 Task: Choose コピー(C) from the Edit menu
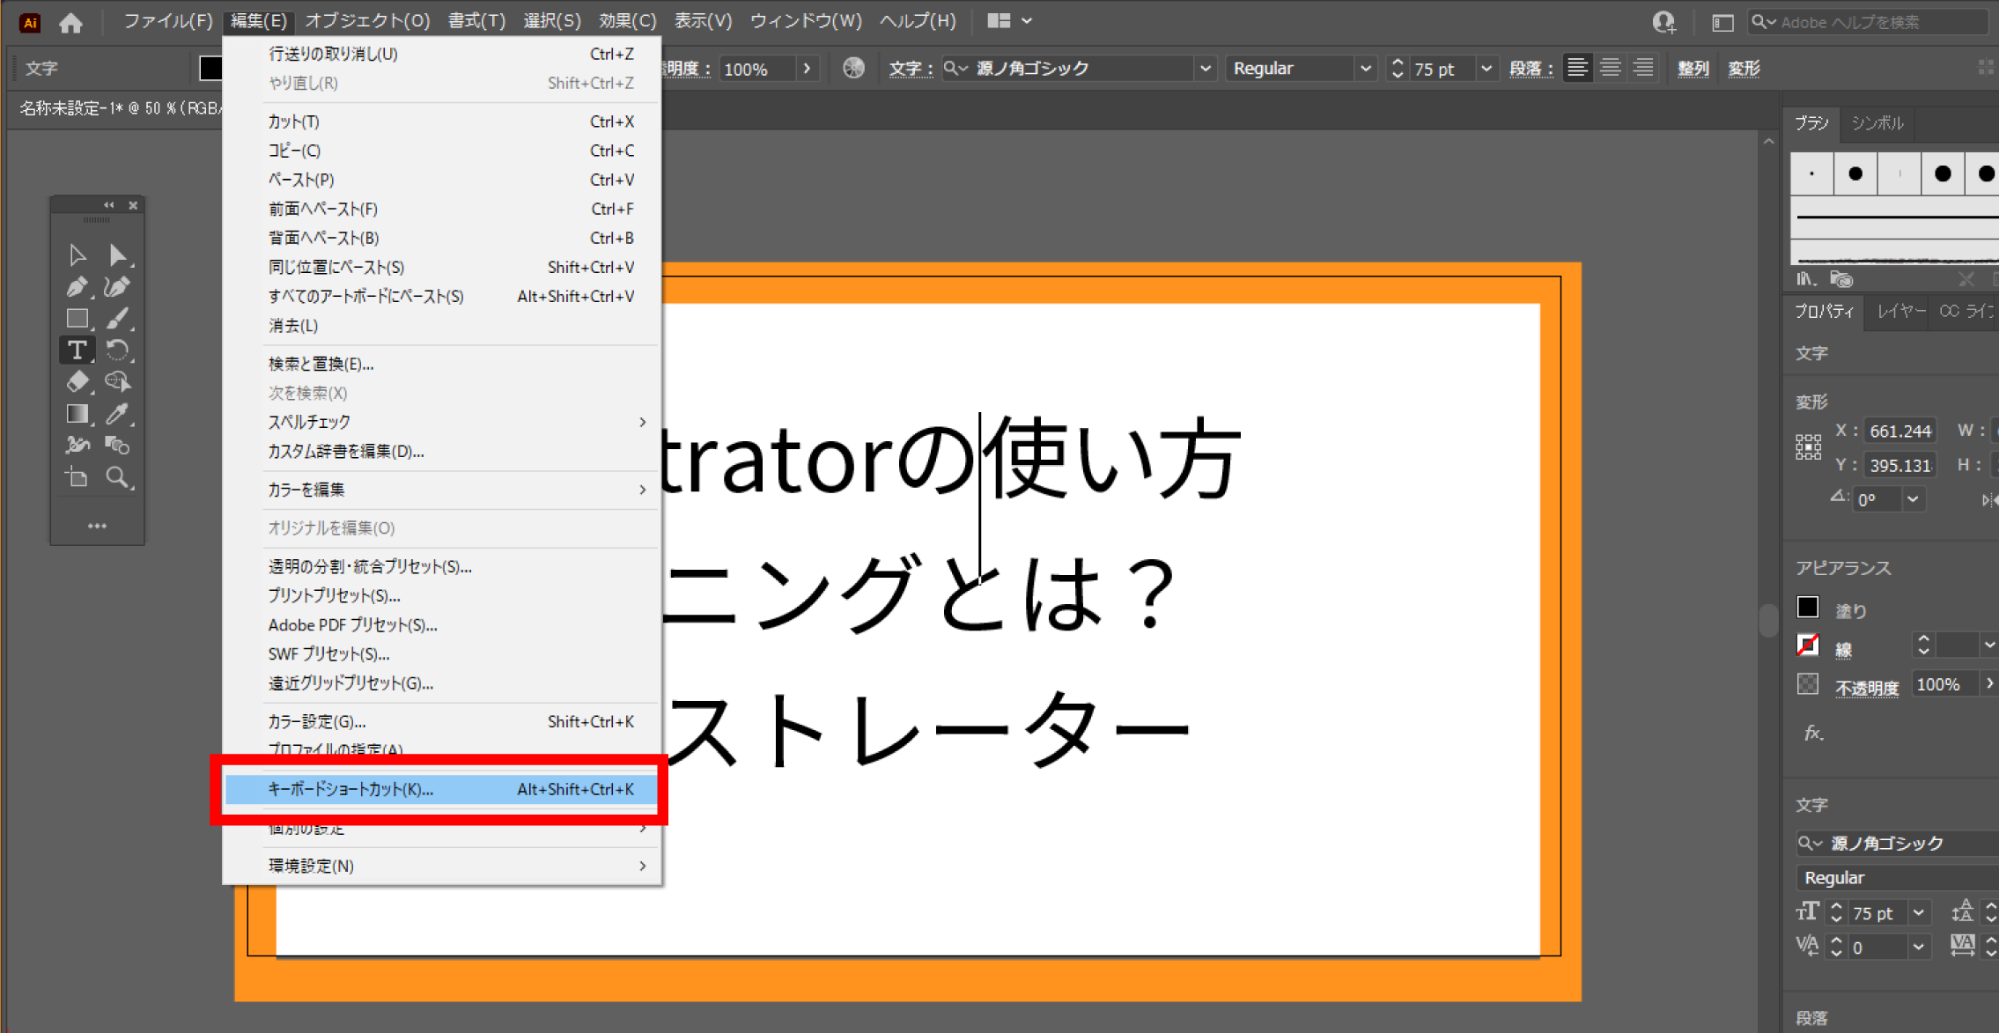(441, 150)
